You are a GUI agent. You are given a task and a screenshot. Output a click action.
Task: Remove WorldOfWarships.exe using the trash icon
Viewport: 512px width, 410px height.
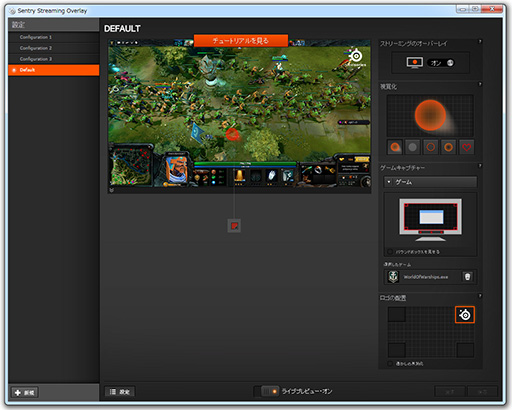click(467, 277)
